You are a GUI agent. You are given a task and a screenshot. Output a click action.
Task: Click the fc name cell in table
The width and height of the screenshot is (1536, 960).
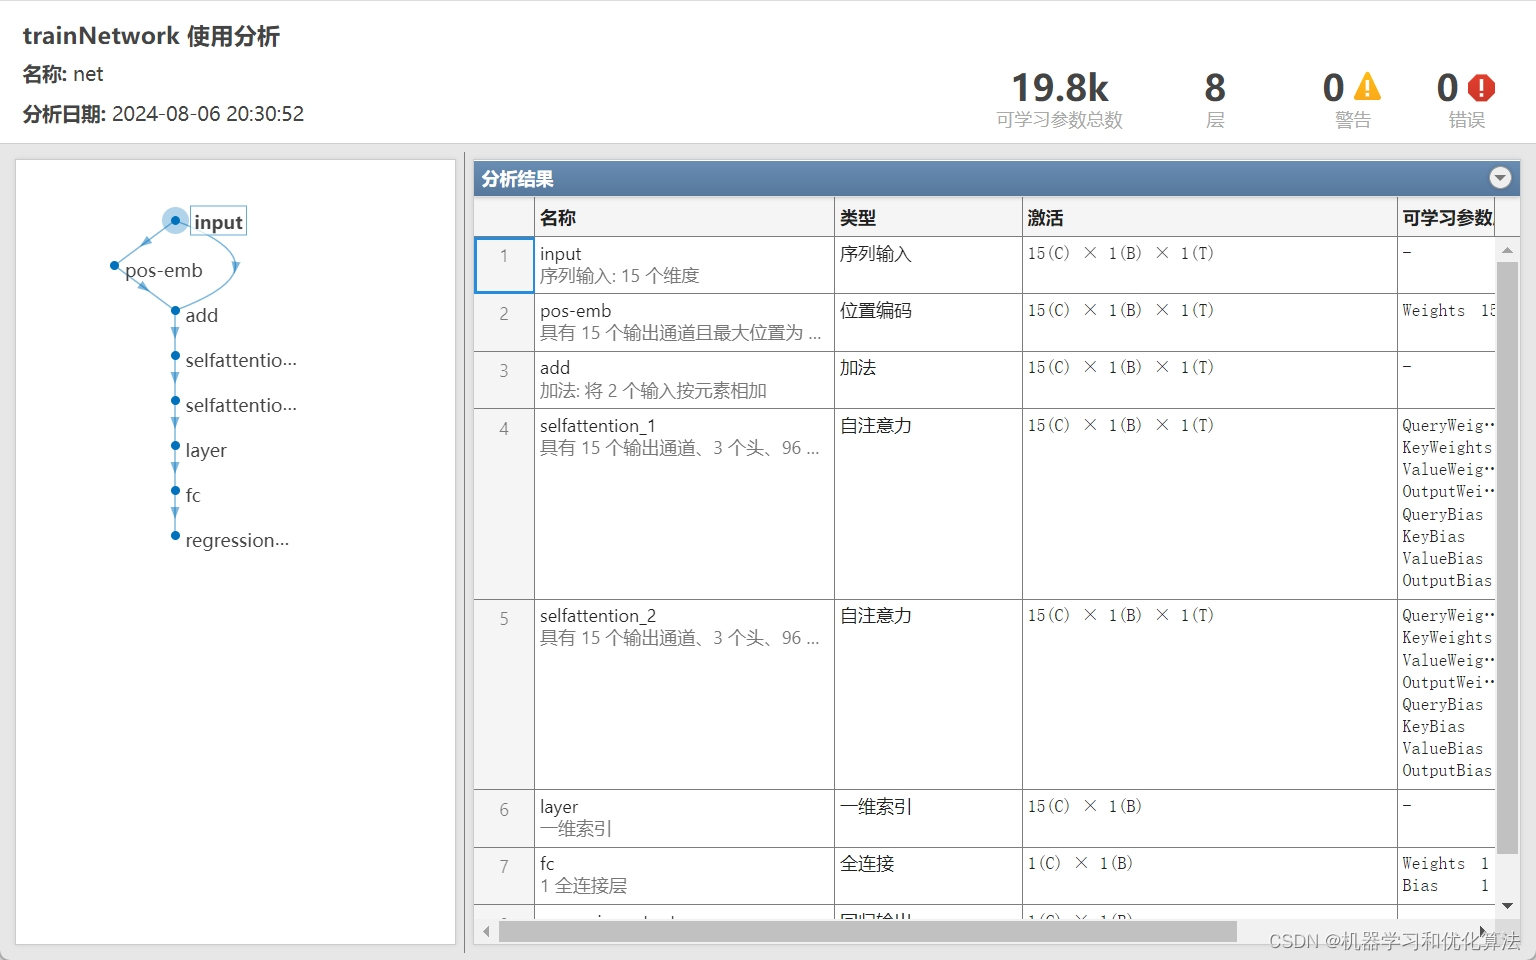pyautogui.click(x=684, y=876)
